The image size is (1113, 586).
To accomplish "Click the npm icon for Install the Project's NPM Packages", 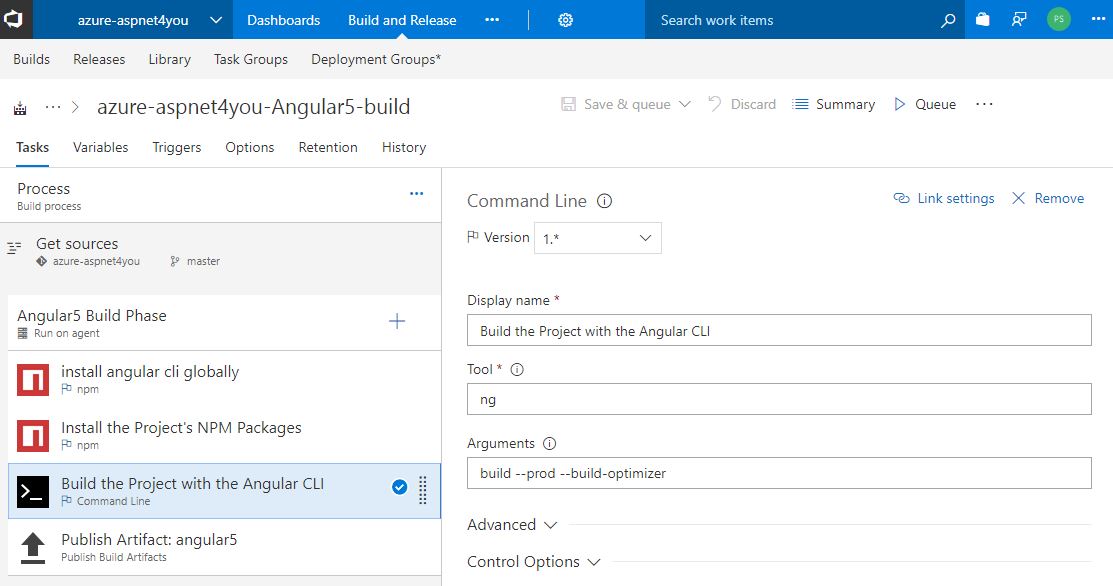I will [33, 436].
